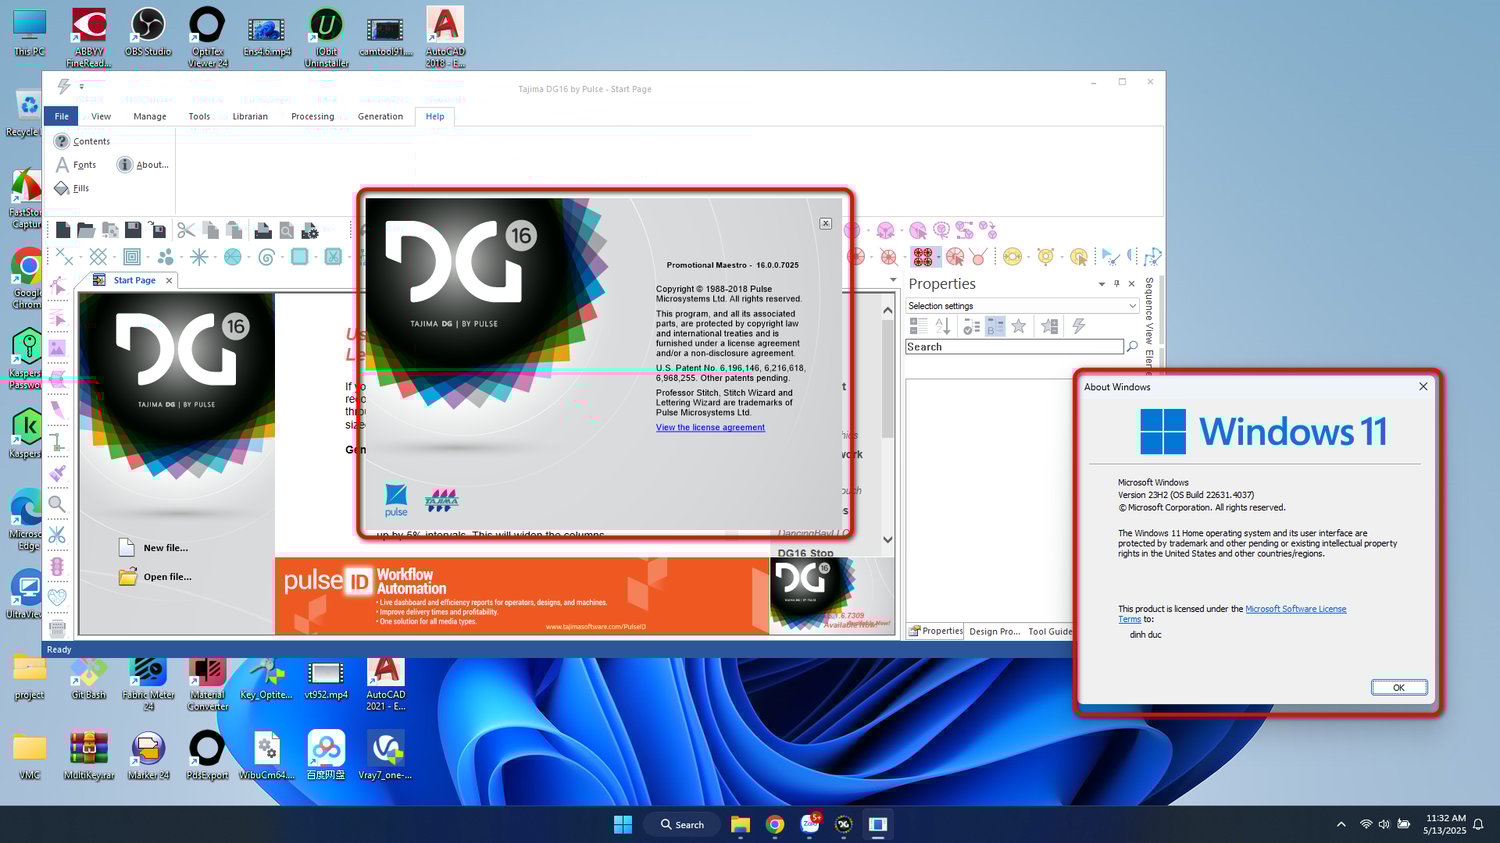Click the Start Page vertical scrollbar down arrow
1500x843 pixels.
tap(887, 540)
